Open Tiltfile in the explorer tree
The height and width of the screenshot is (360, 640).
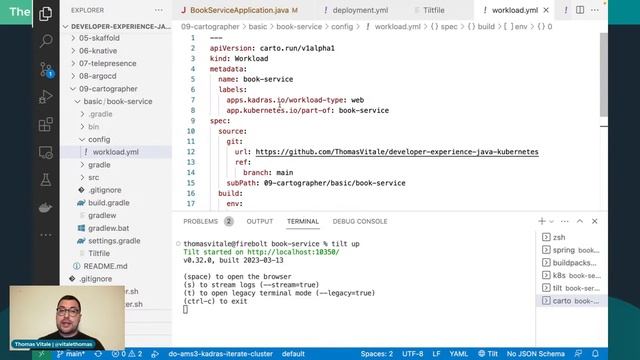click(x=117, y=253)
